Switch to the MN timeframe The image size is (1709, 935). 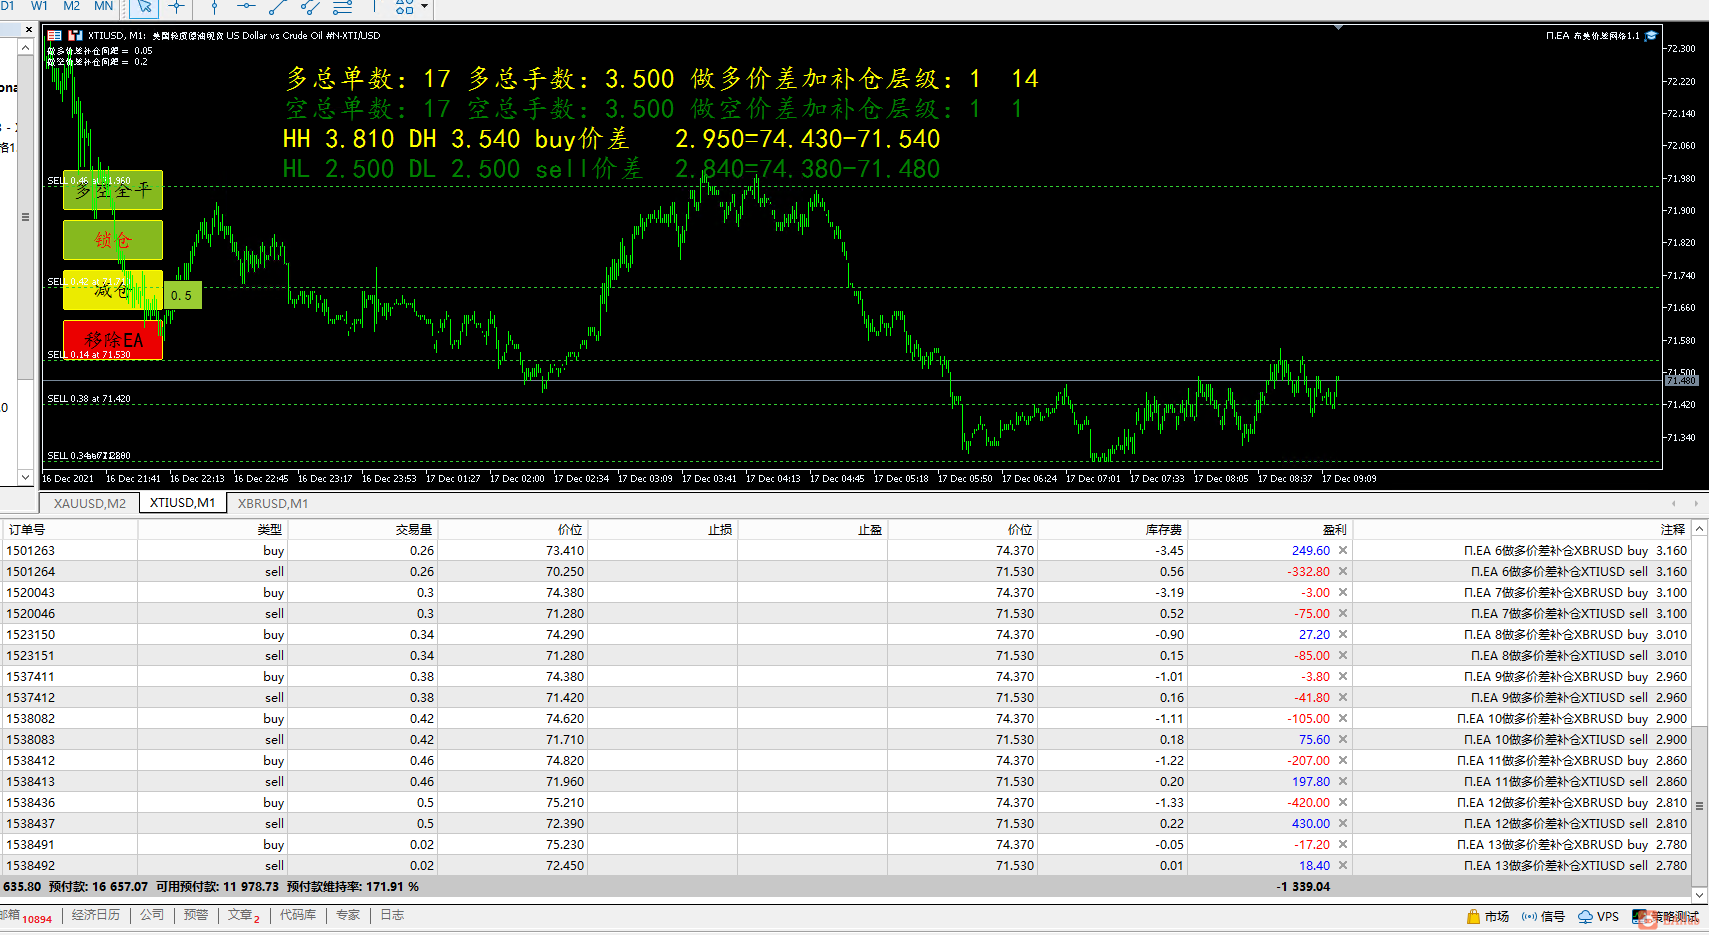point(104,6)
